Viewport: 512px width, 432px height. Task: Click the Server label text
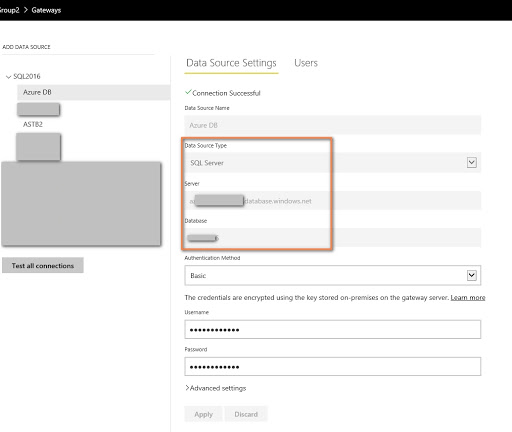[x=192, y=184]
